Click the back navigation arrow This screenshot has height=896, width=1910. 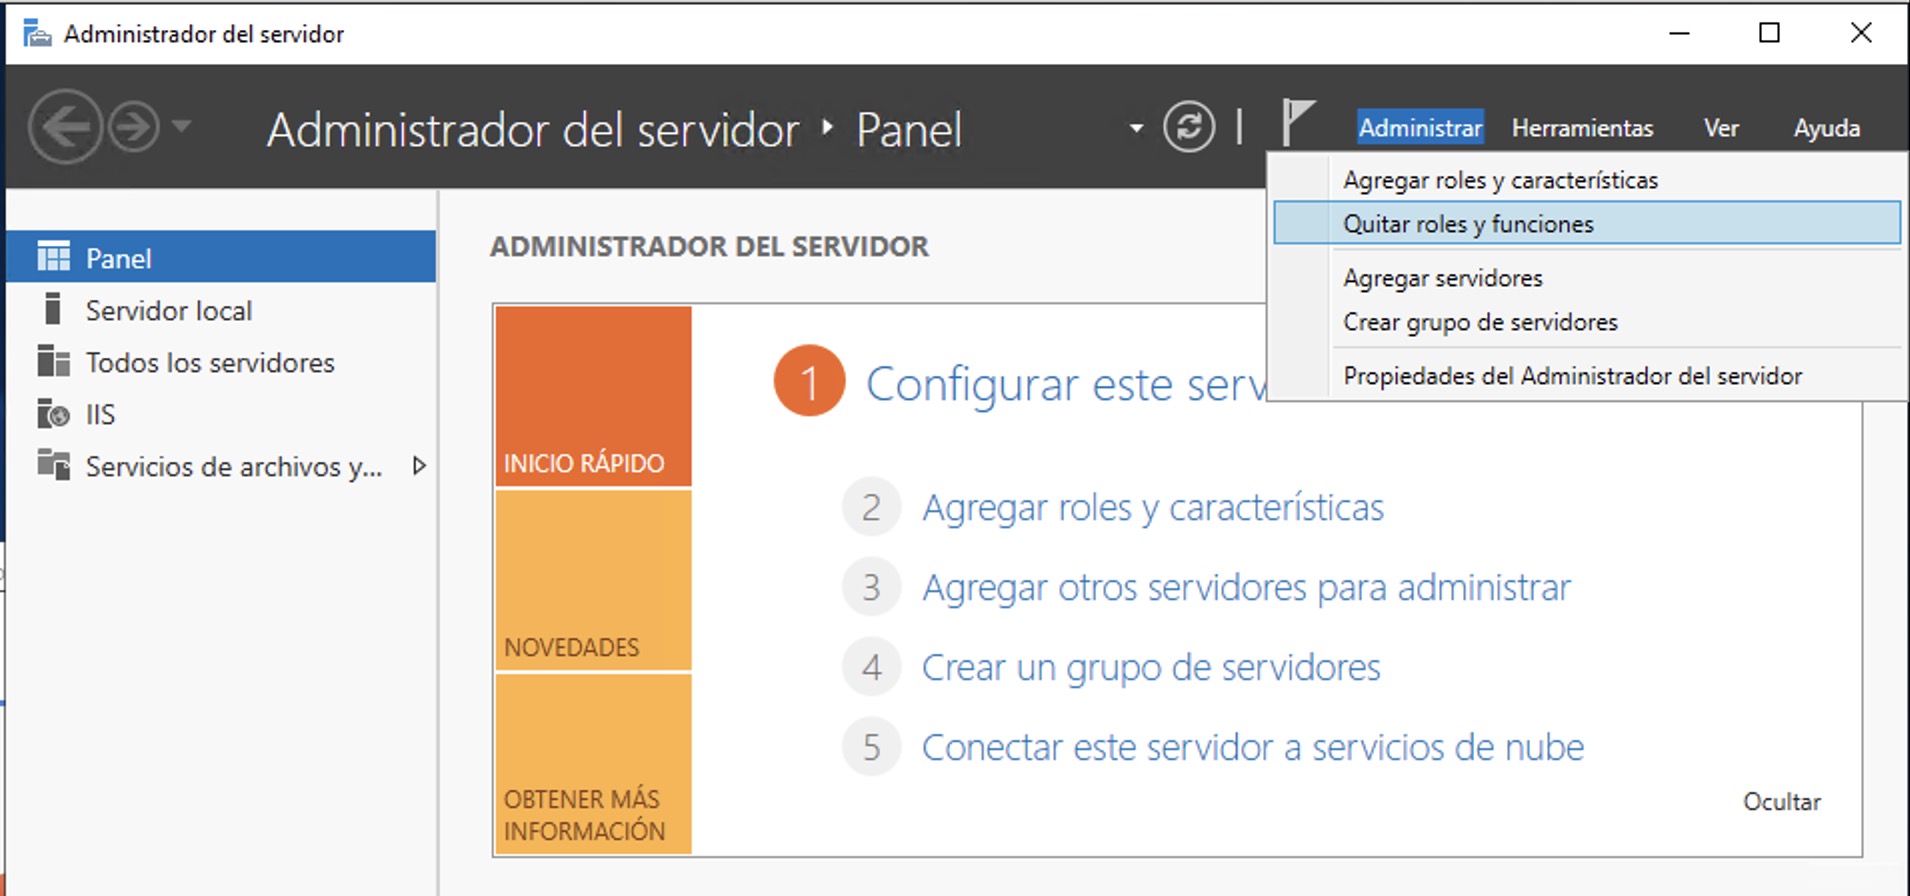pyautogui.click(x=65, y=127)
